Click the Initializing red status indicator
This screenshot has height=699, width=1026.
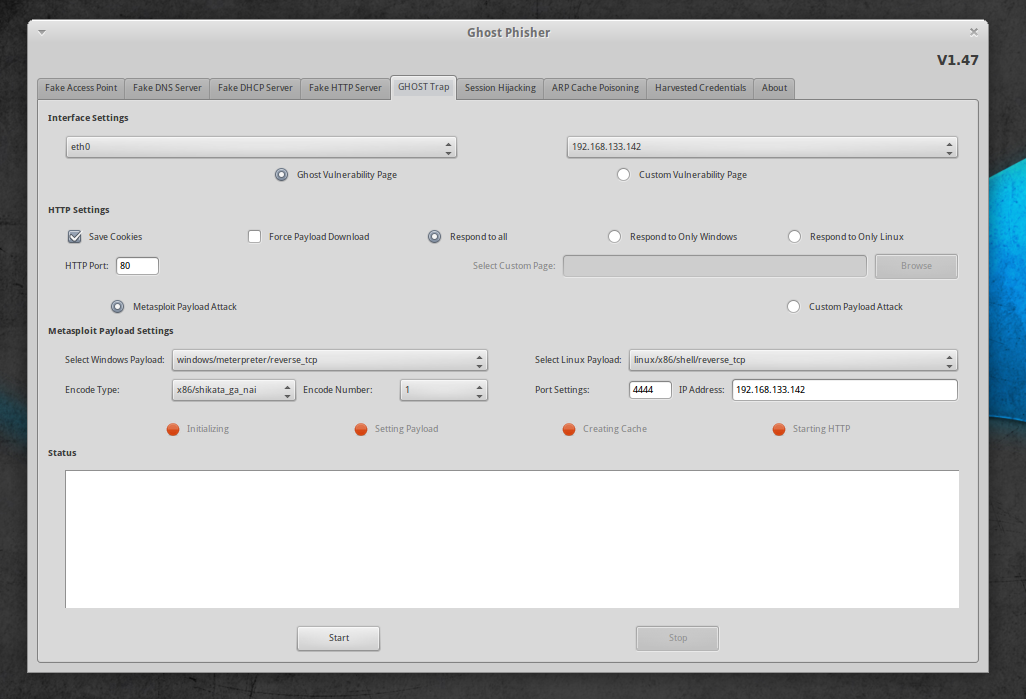coord(173,429)
